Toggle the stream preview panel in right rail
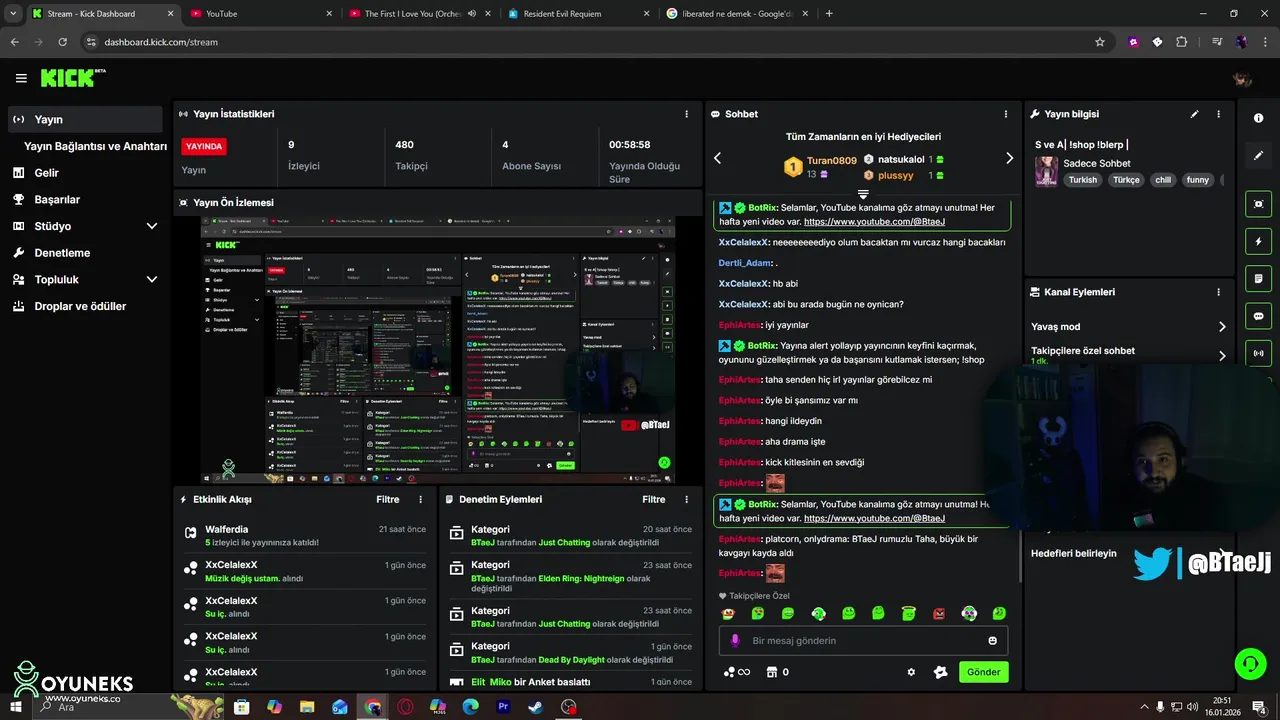1280x720 pixels. (x=1258, y=204)
